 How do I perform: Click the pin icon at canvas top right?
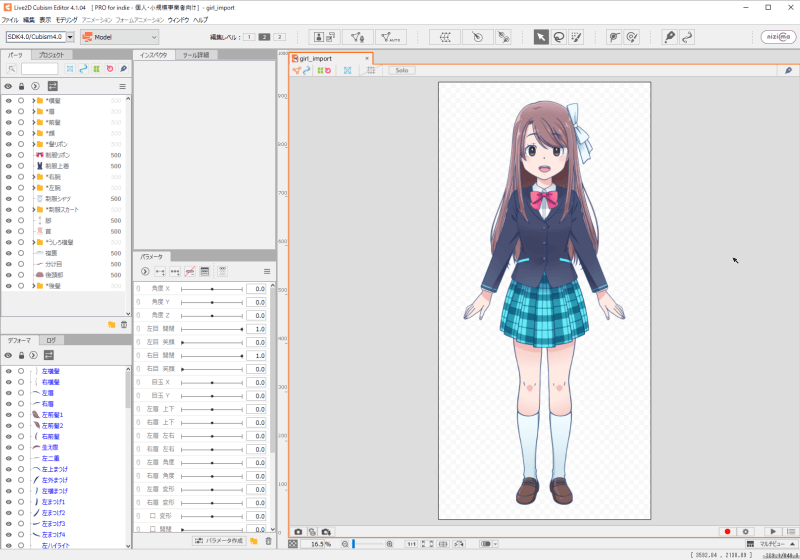coord(788,70)
